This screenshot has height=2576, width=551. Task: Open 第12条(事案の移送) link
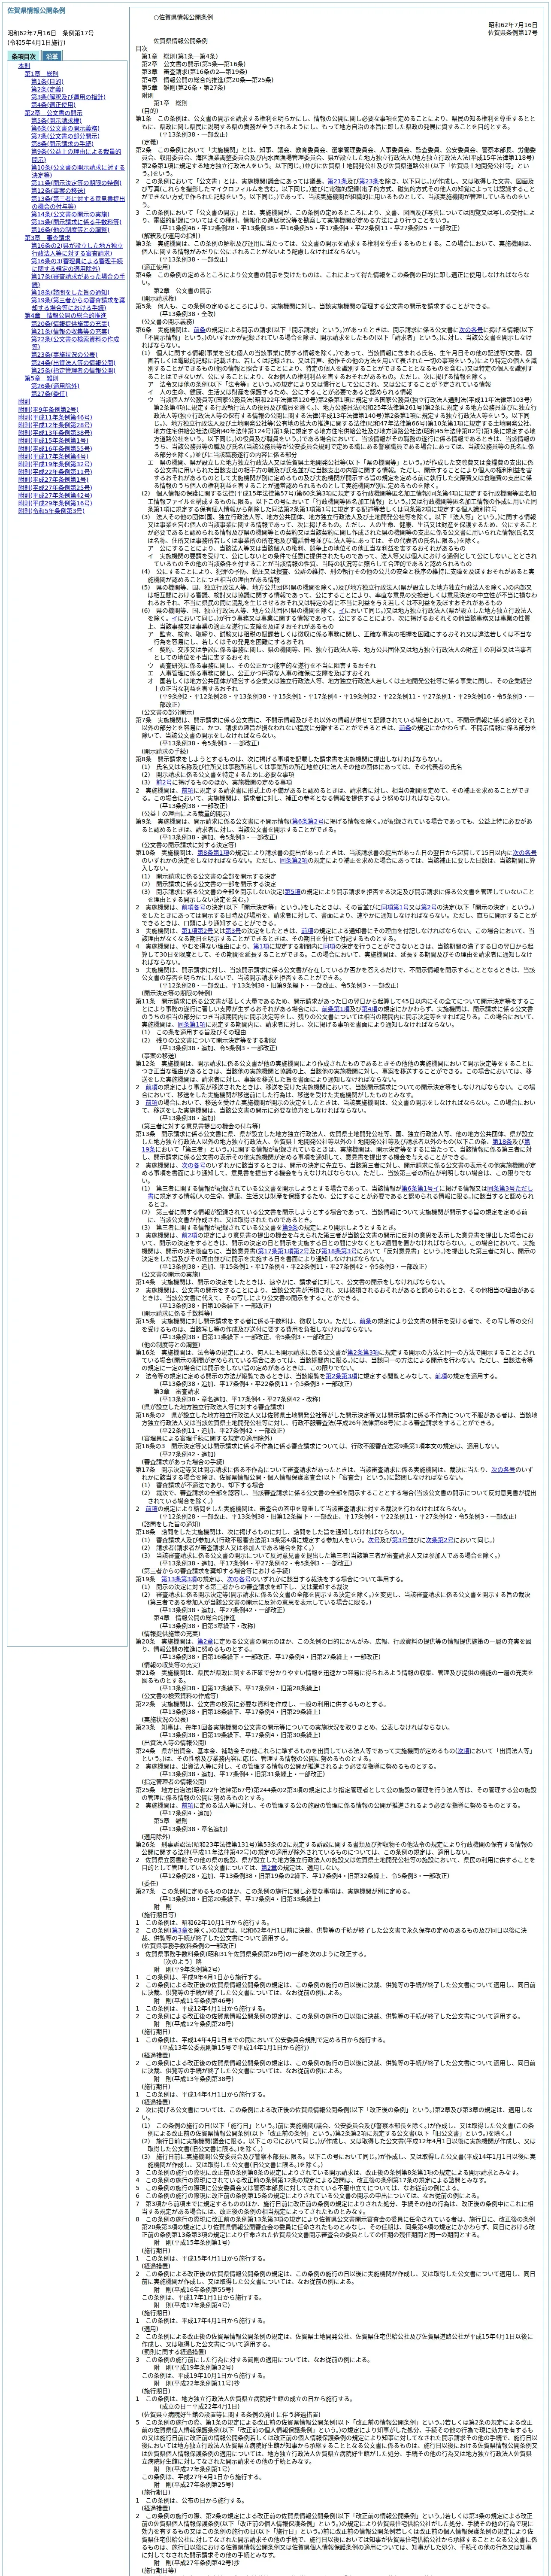pyautogui.click(x=58, y=190)
